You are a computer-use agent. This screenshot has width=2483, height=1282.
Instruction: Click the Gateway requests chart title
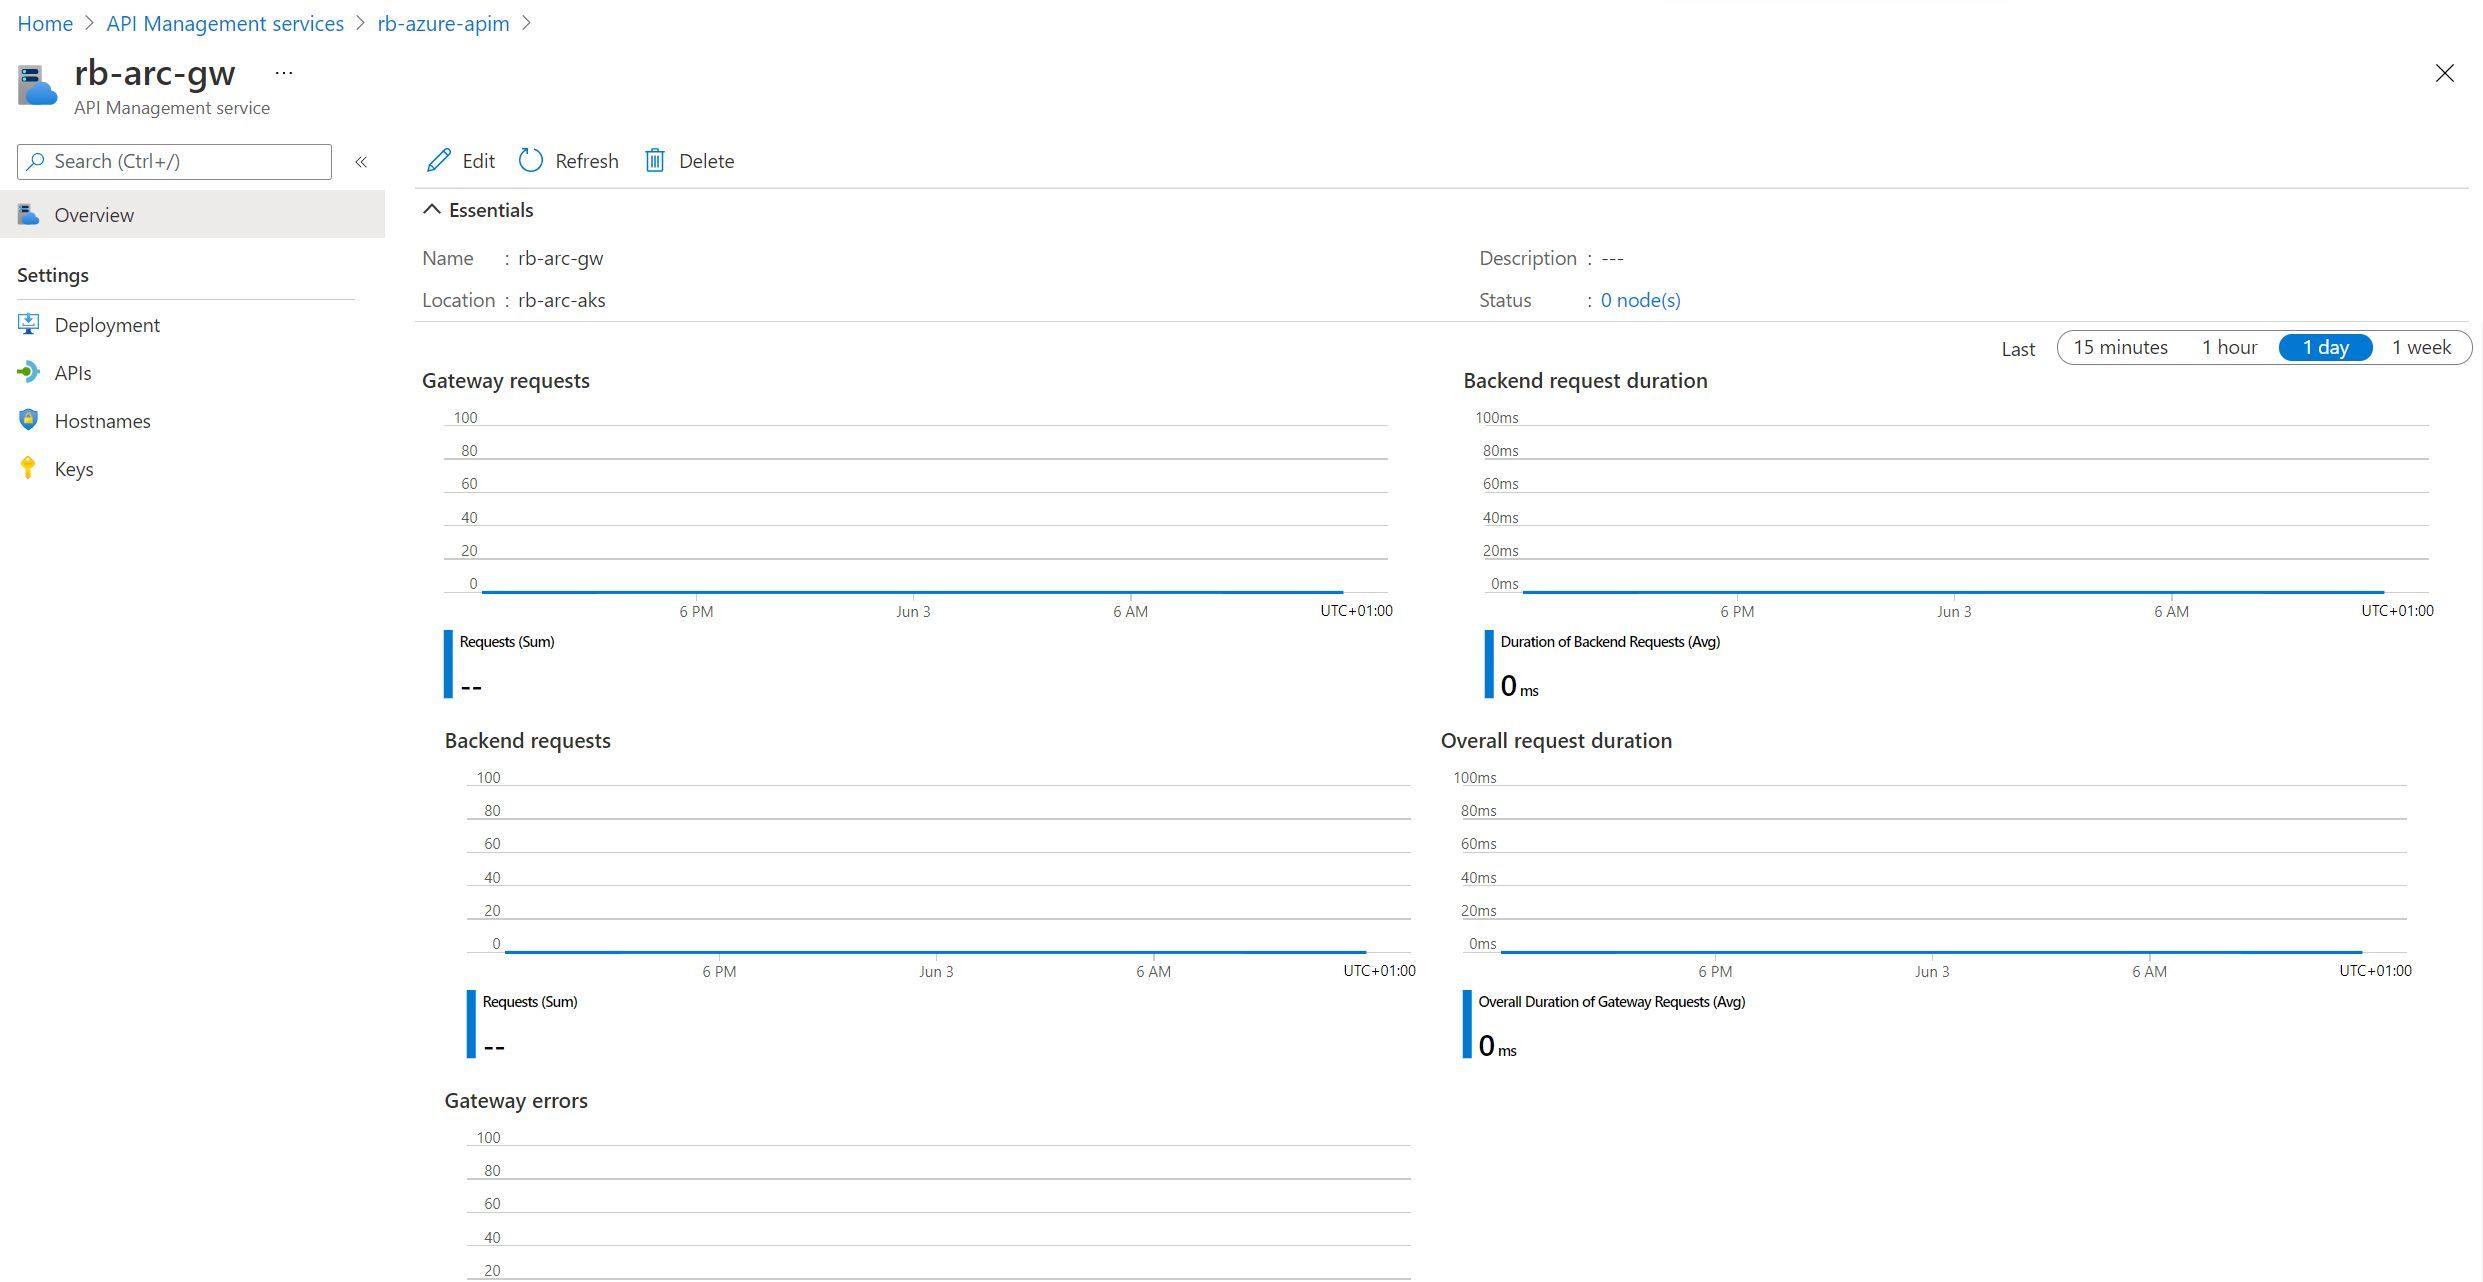pyautogui.click(x=506, y=380)
